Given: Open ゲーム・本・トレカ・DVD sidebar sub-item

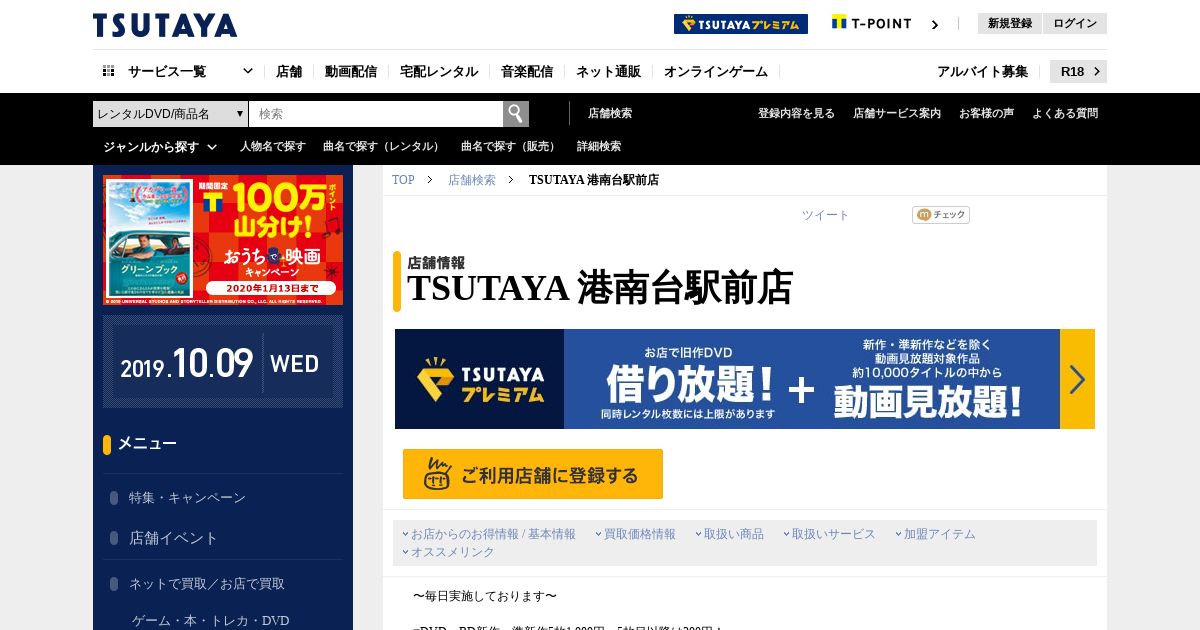Looking at the screenshot, I should tap(210, 621).
